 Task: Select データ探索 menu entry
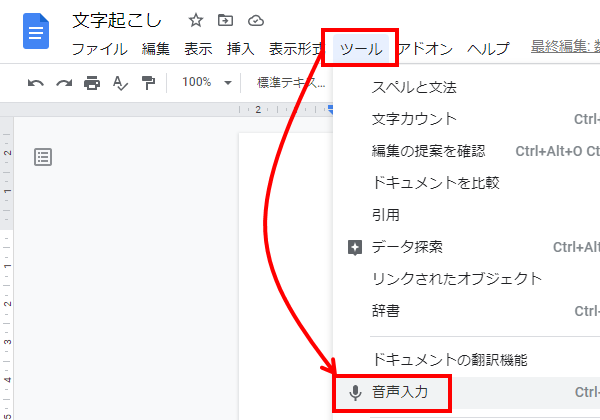[407, 247]
